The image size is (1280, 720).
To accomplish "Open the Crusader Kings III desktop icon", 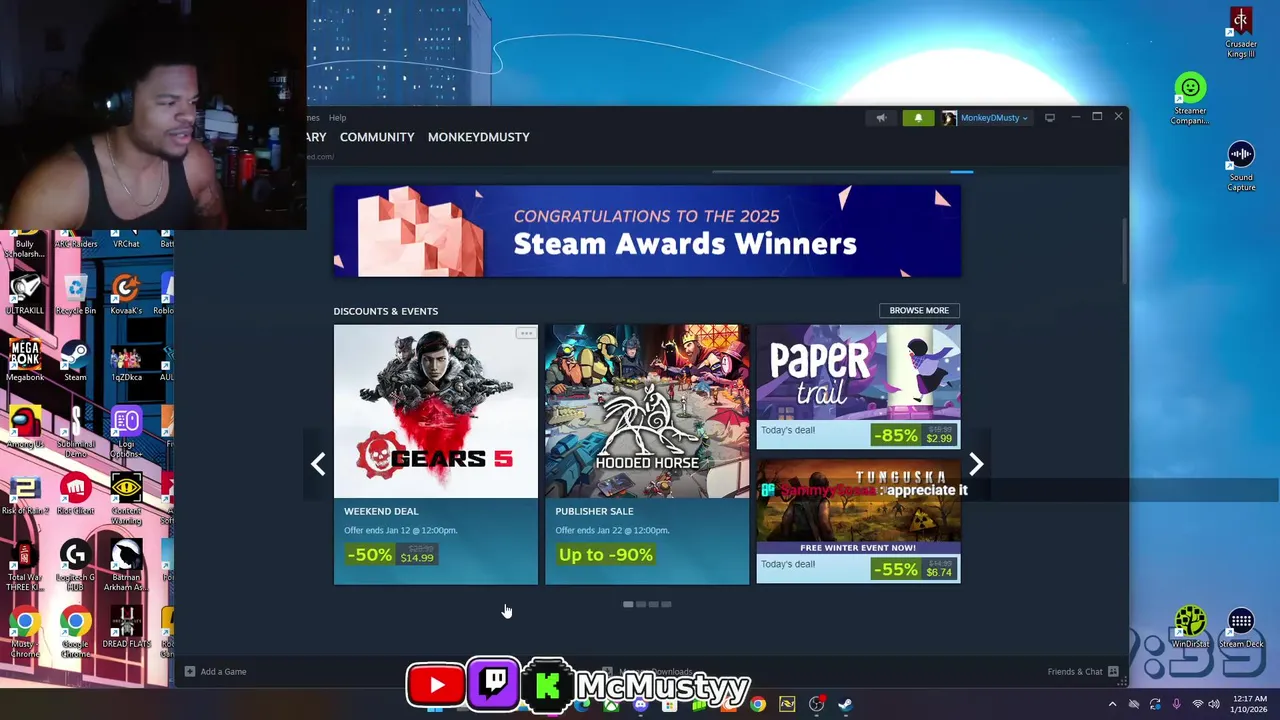I will (x=1241, y=32).
